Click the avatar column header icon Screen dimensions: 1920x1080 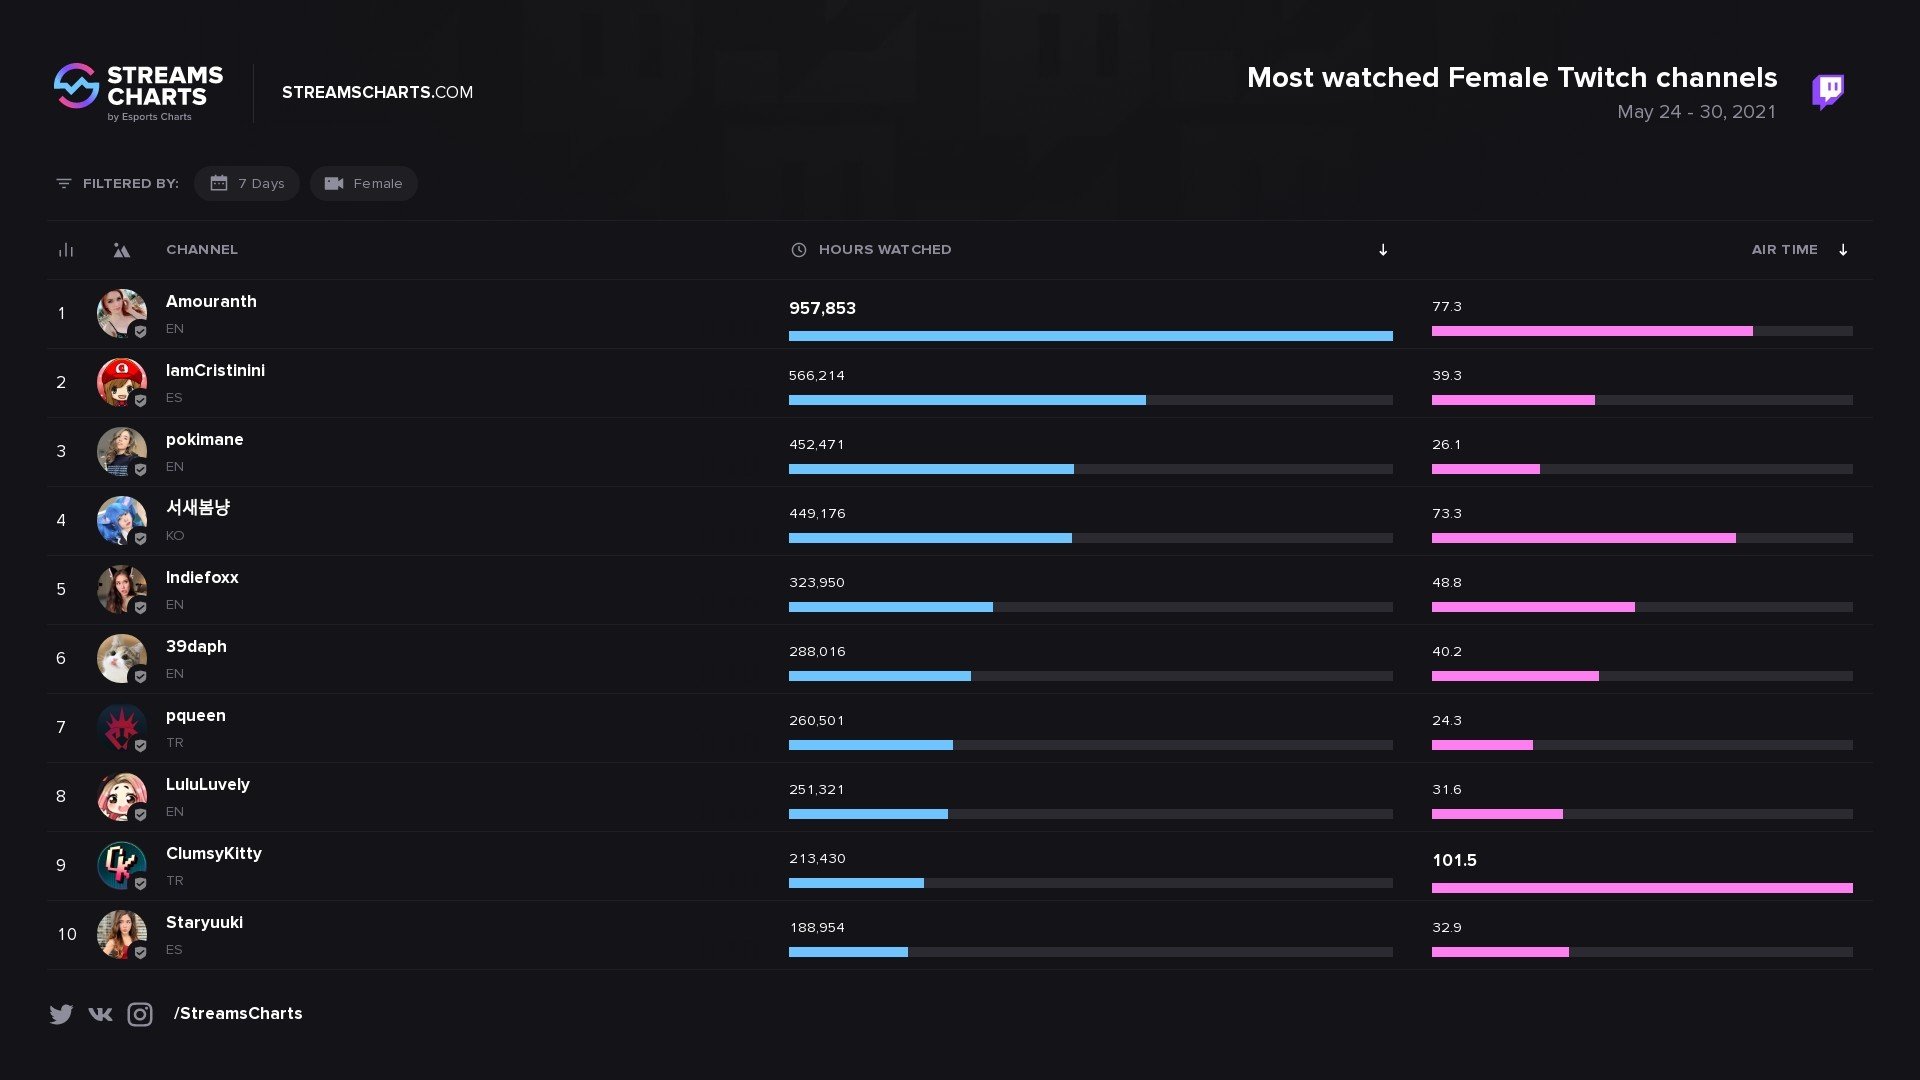click(x=121, y=250)
